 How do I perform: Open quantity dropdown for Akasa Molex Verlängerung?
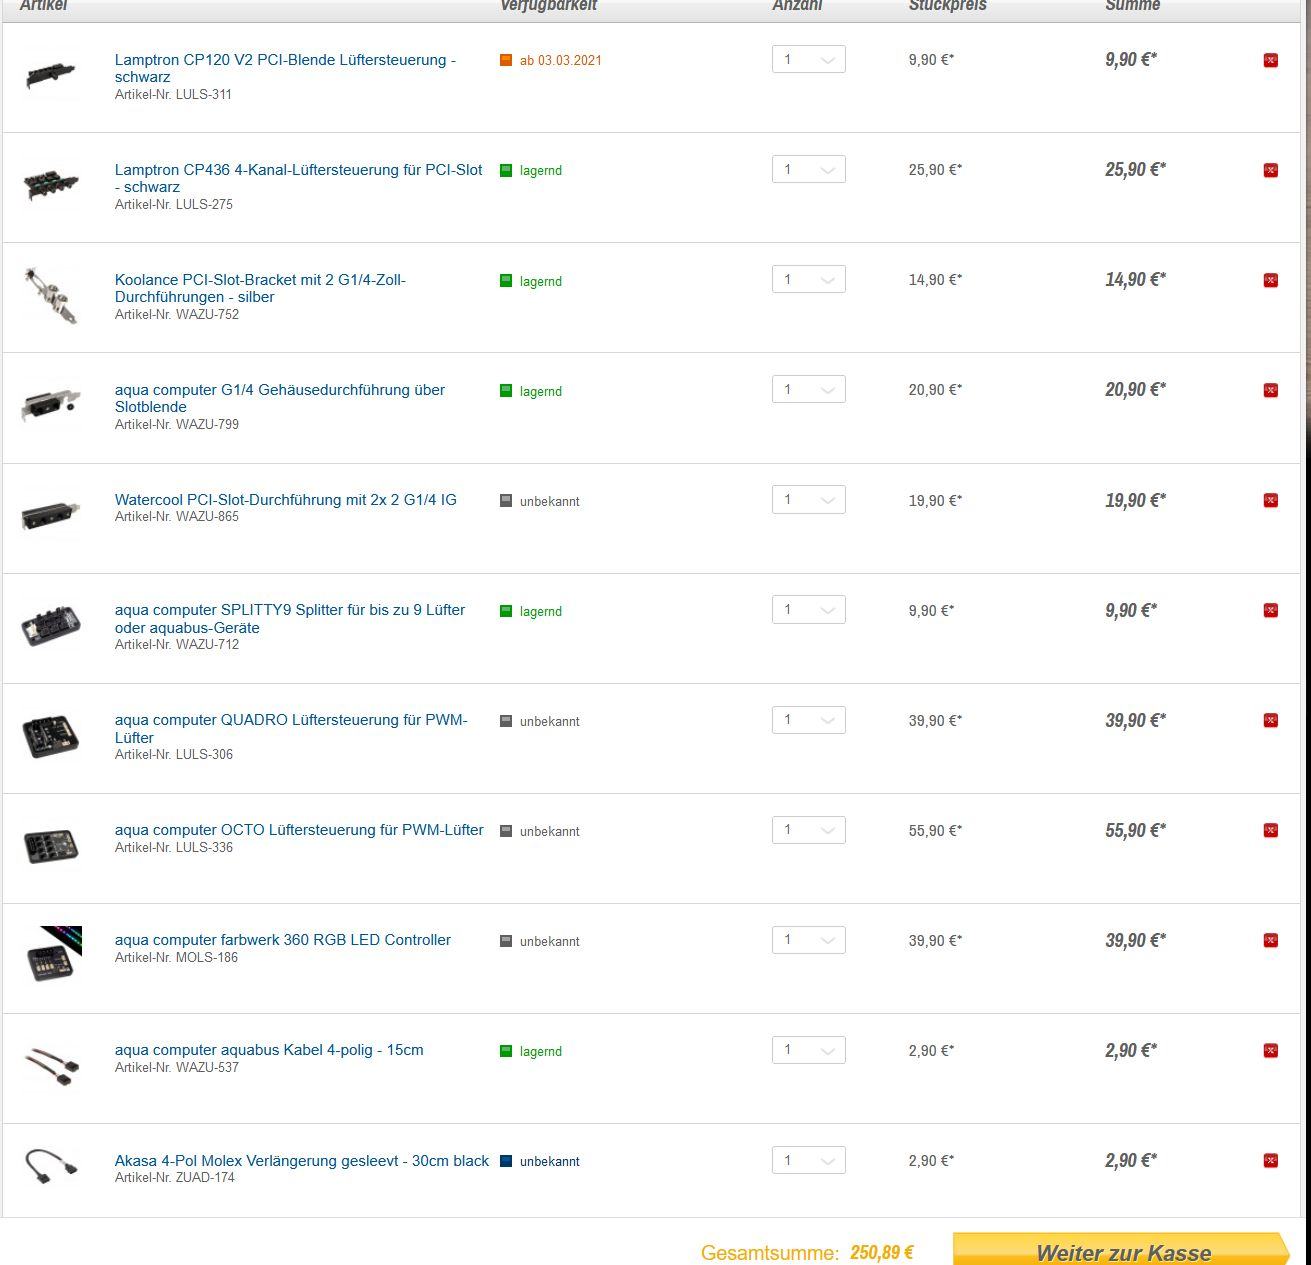point(809,1159)
